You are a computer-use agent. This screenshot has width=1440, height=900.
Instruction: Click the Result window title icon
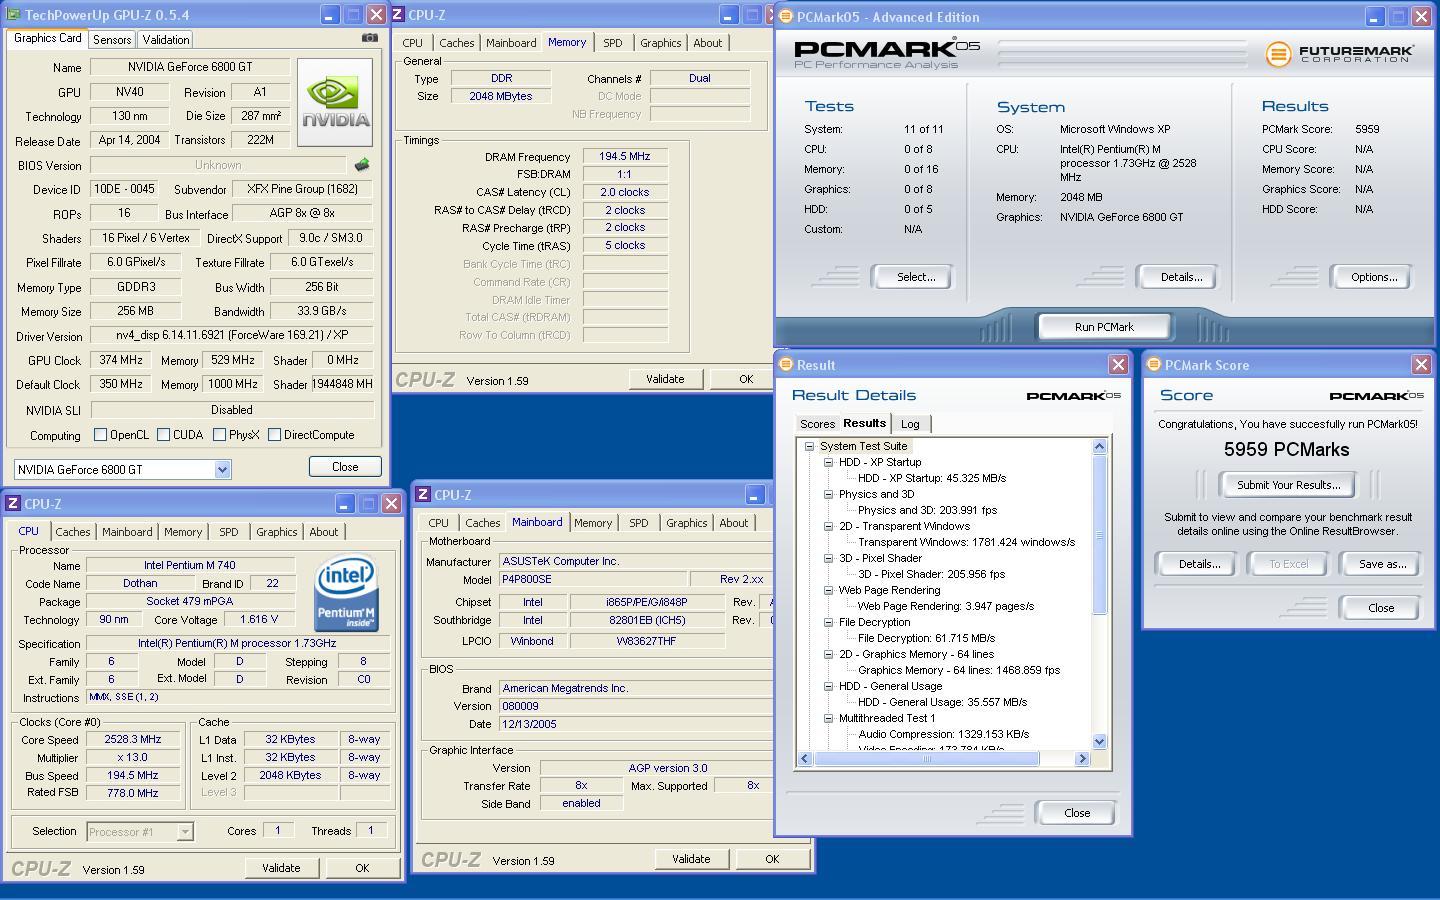click(786, 365)
